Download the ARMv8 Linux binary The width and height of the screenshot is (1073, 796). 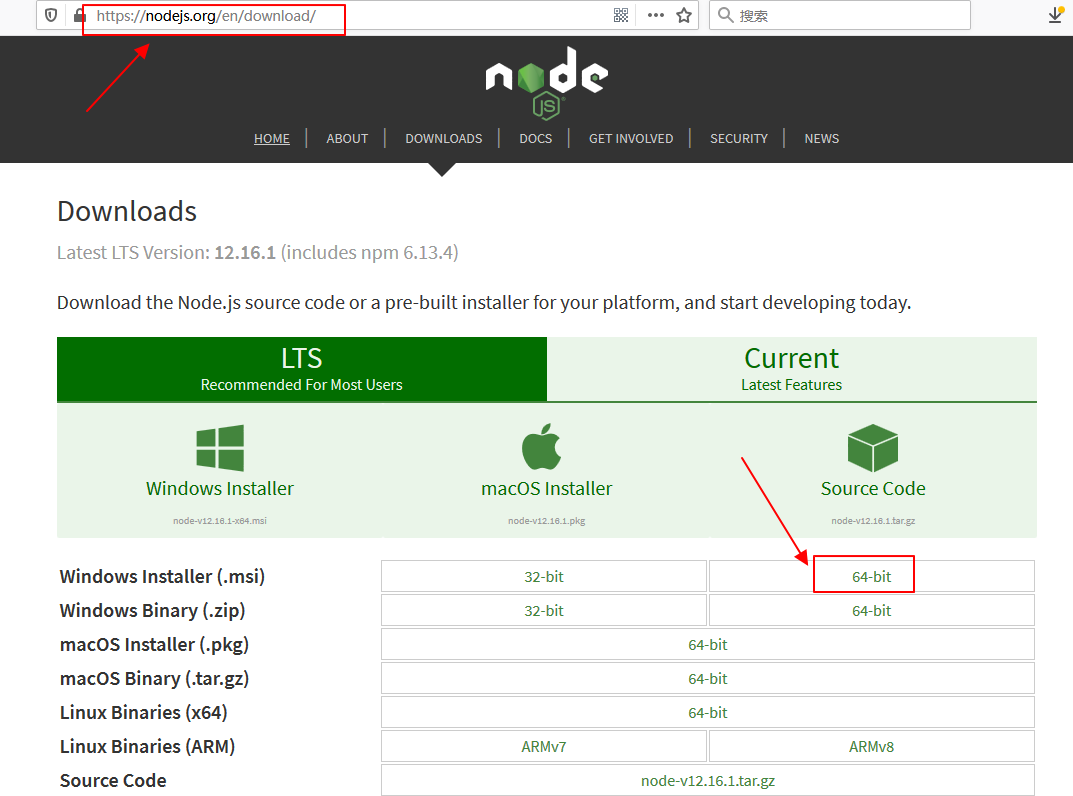click(871, 746)
